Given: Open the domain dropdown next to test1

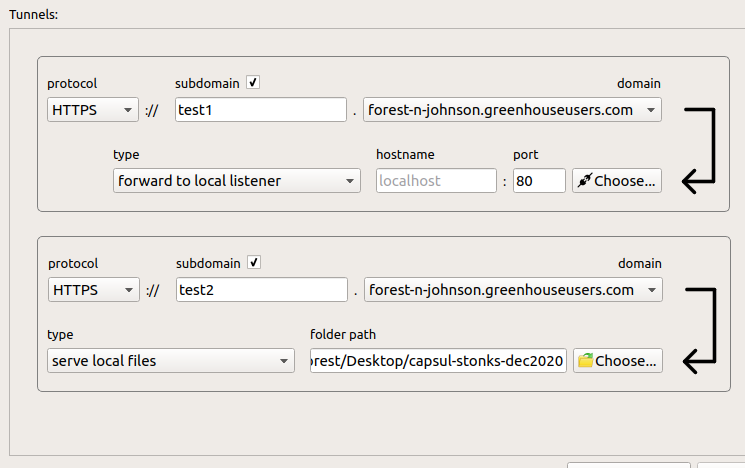Looking at the screenshot, I should 512,110.
